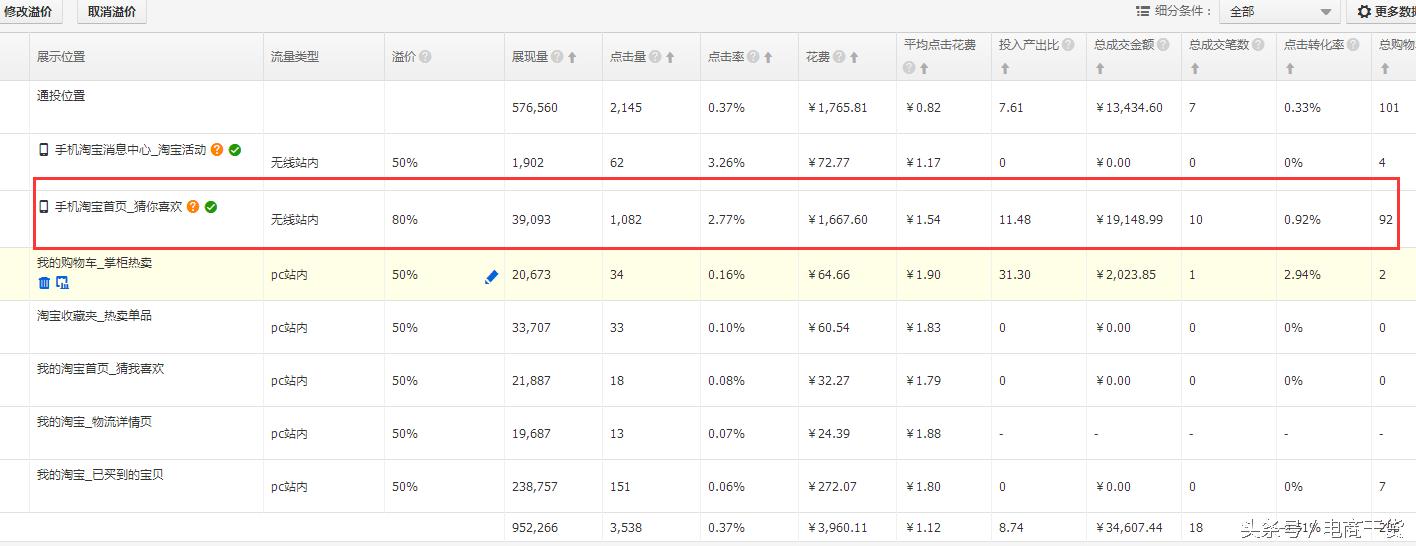The width and height of the screenshot is (1416, 546).
Task: Select 我的淘宝_已买到的宝贝 placement name
Action: coord(100,475)
